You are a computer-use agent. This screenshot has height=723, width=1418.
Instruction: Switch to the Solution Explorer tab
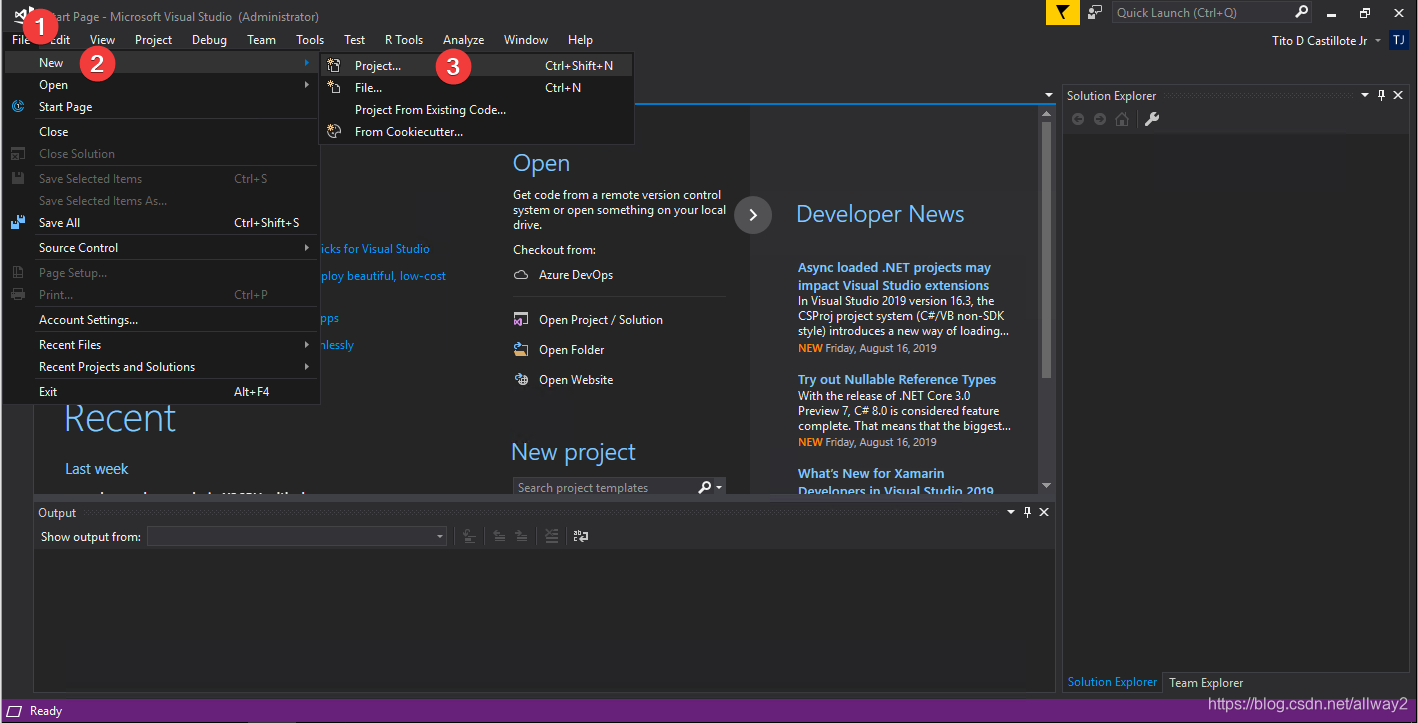point(1112,682)
